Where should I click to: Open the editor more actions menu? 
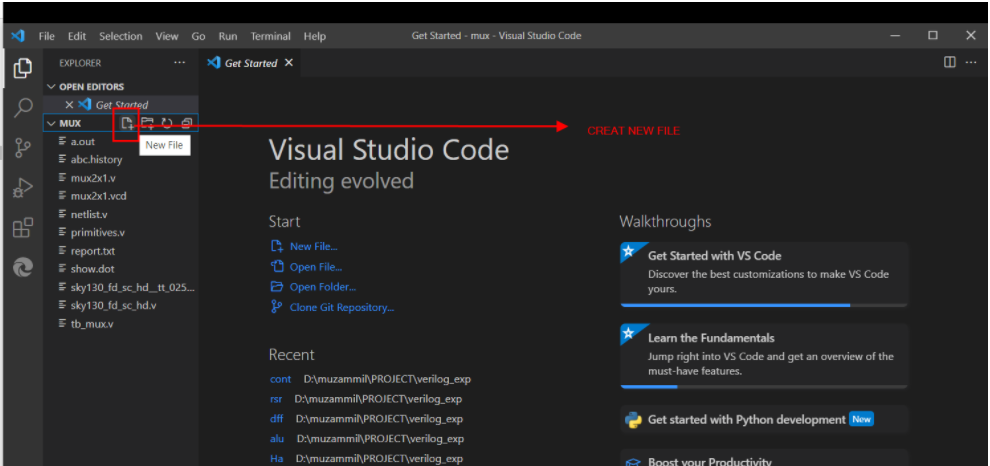(971, 63)
